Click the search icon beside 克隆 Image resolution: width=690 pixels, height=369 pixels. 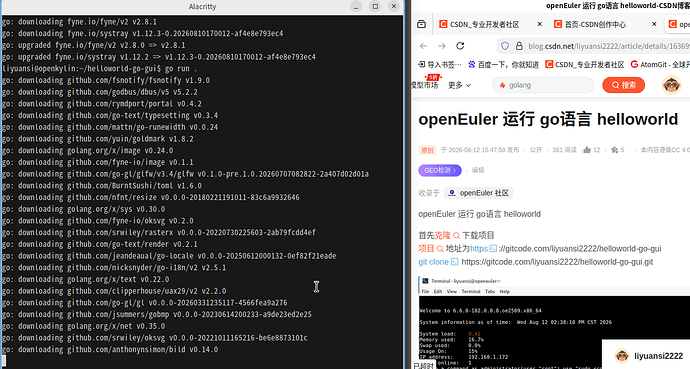click(456, 235)
